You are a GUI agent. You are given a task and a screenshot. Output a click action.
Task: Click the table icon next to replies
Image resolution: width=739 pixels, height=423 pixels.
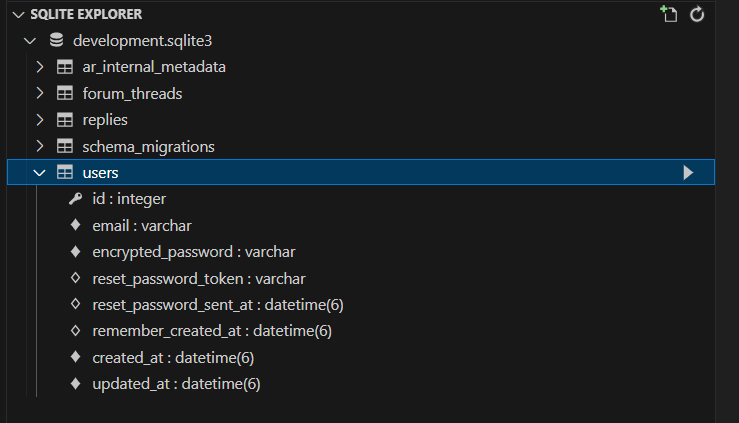tap(65, 120)
